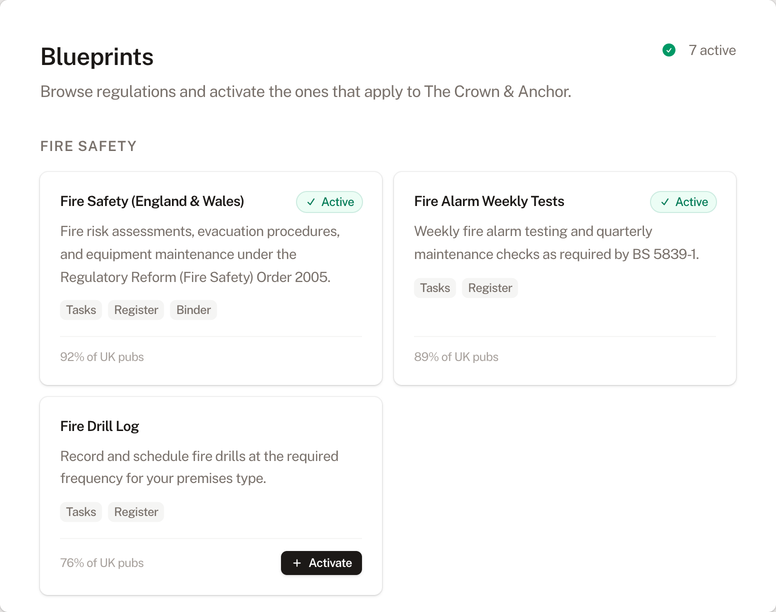
Task: Select Register tag on Fire Safety card
Action: click(x=136, y=310)
